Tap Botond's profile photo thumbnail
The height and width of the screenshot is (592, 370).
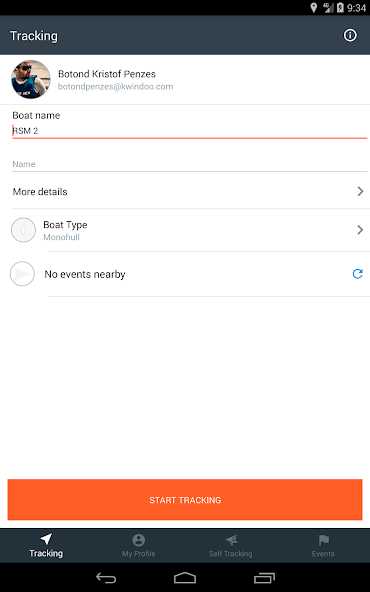click(x=31, y=79)
